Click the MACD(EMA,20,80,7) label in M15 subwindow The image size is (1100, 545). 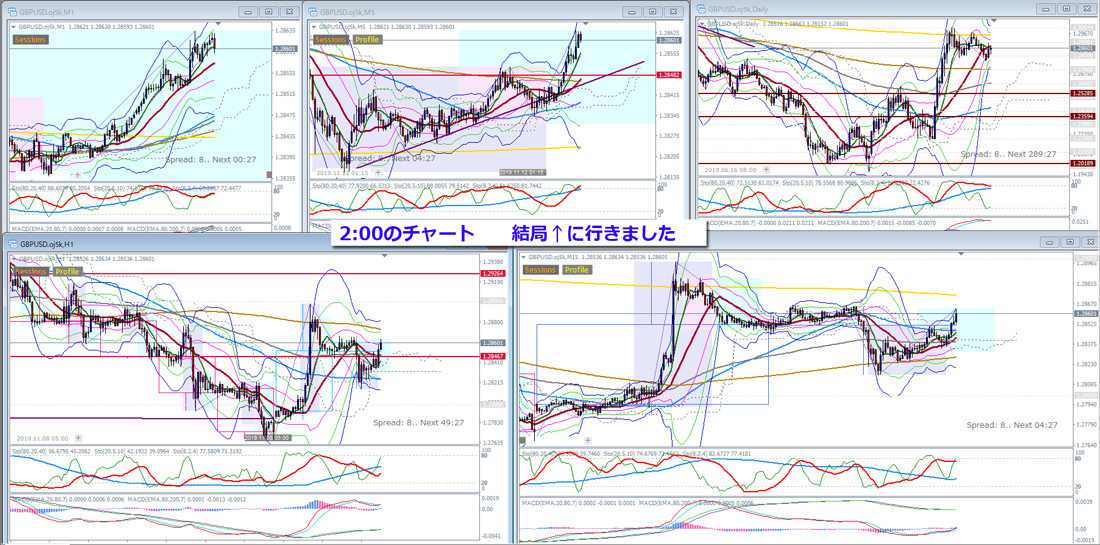(551, 502)
